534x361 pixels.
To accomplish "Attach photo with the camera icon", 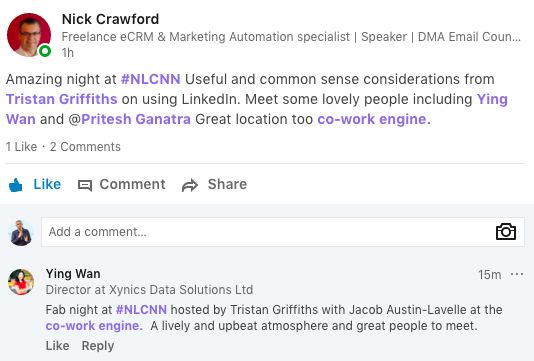I will pos(506,232).
